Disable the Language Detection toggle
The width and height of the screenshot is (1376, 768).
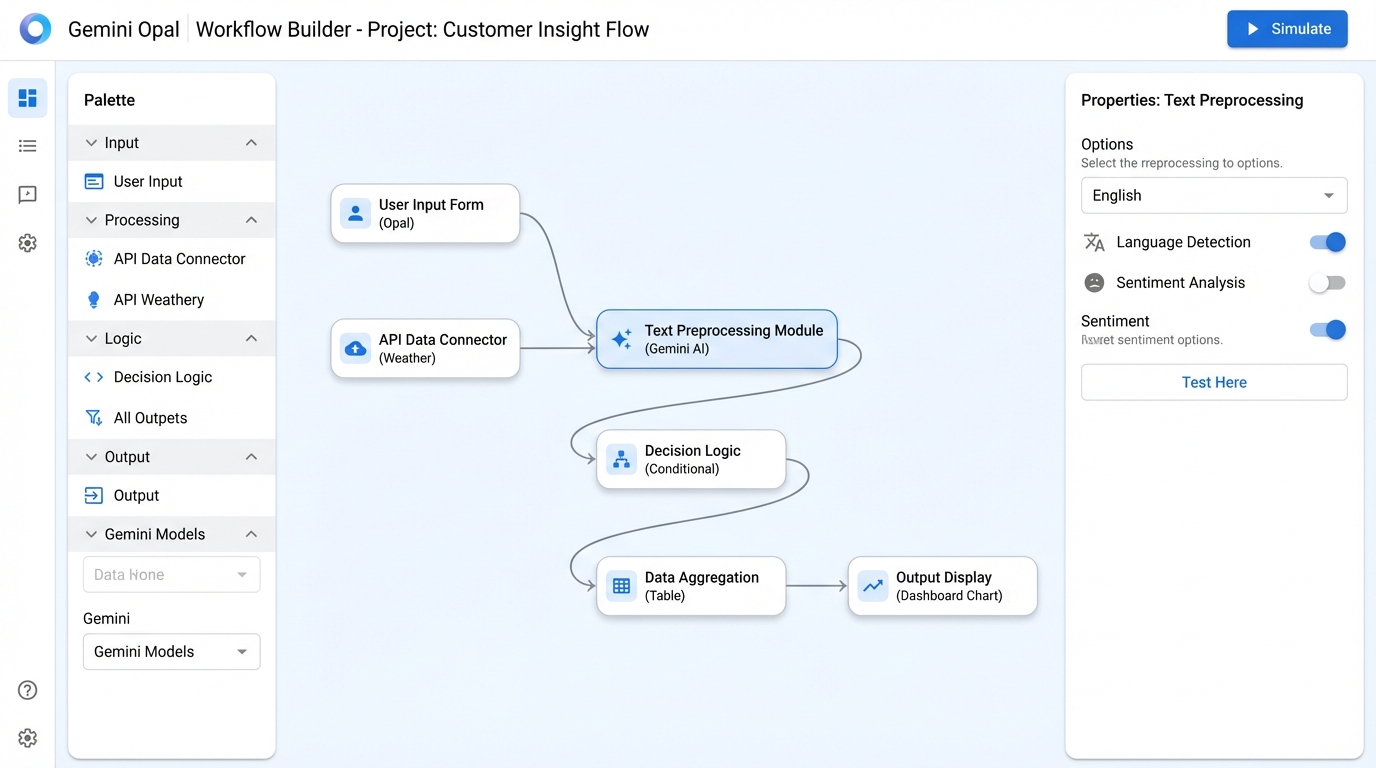1327,242
